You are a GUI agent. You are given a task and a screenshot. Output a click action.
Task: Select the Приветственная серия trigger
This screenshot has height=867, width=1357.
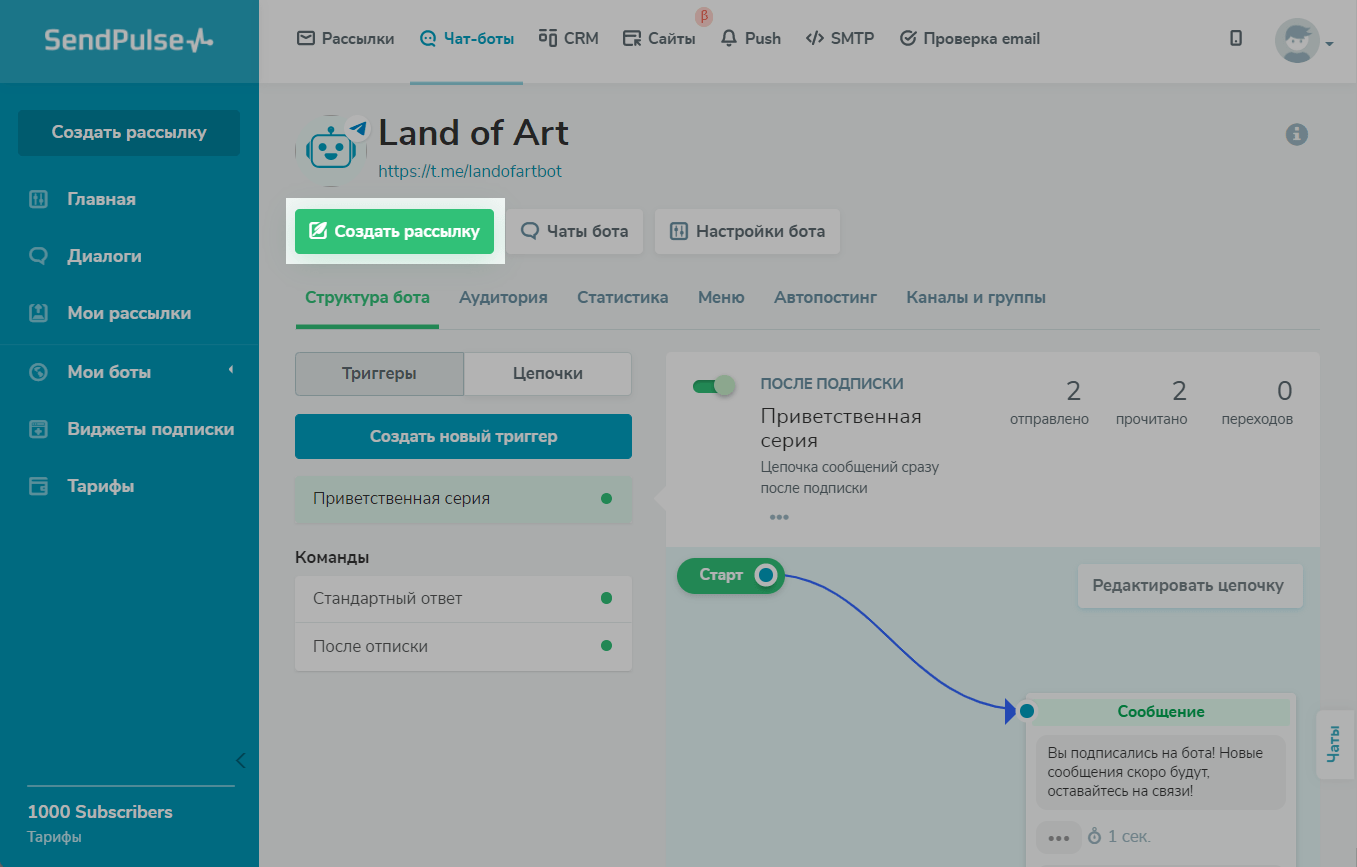coord(463,499)
